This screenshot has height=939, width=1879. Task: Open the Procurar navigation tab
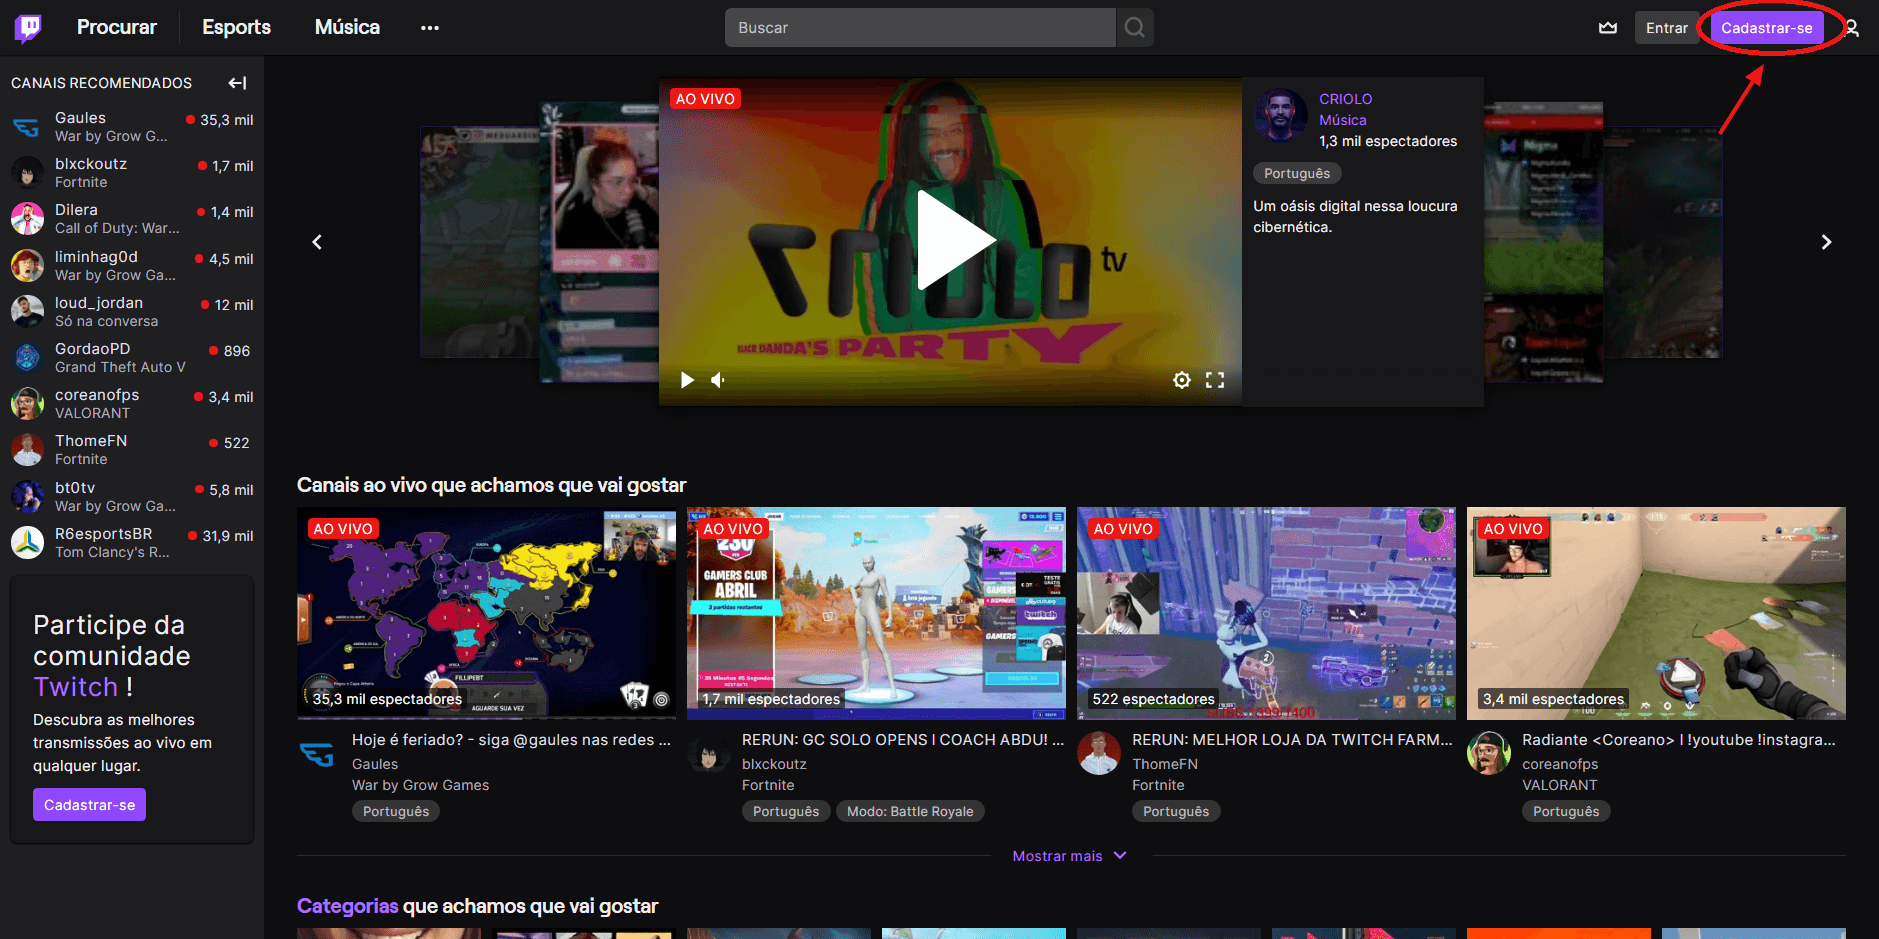117,28
